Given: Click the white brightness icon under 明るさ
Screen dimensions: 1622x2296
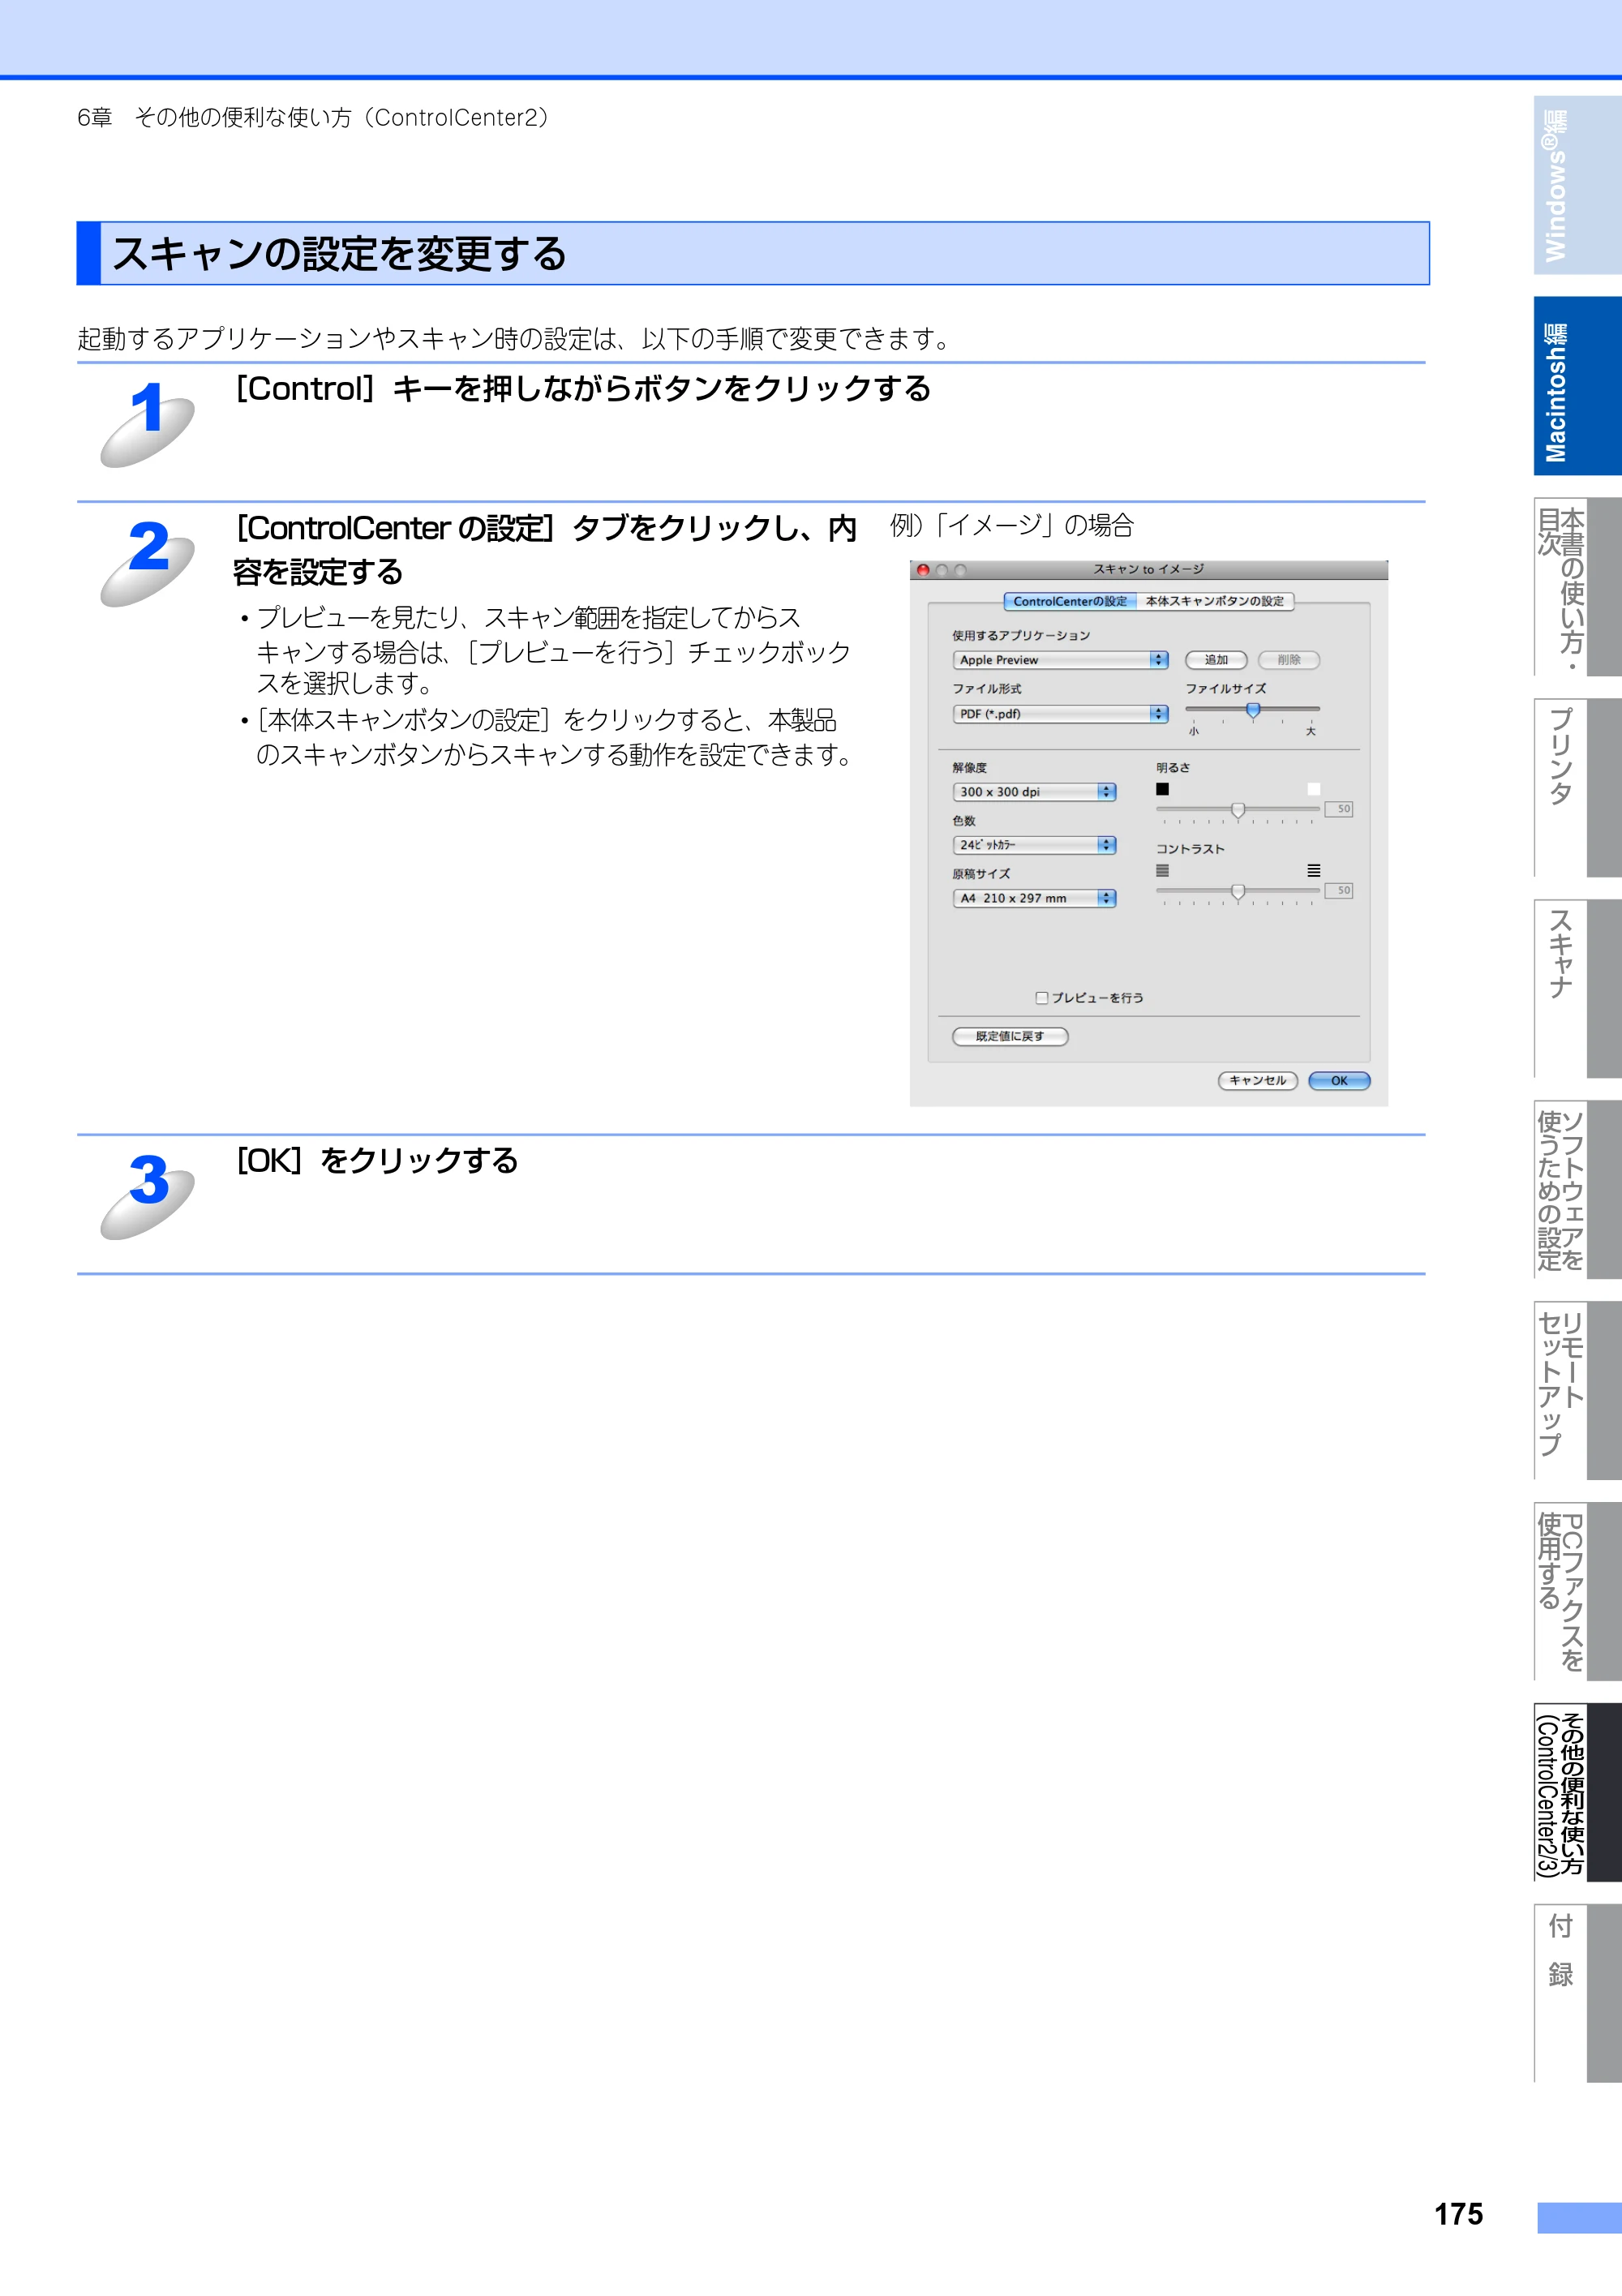Looking at the screenshot, I should click(1314, 789).
